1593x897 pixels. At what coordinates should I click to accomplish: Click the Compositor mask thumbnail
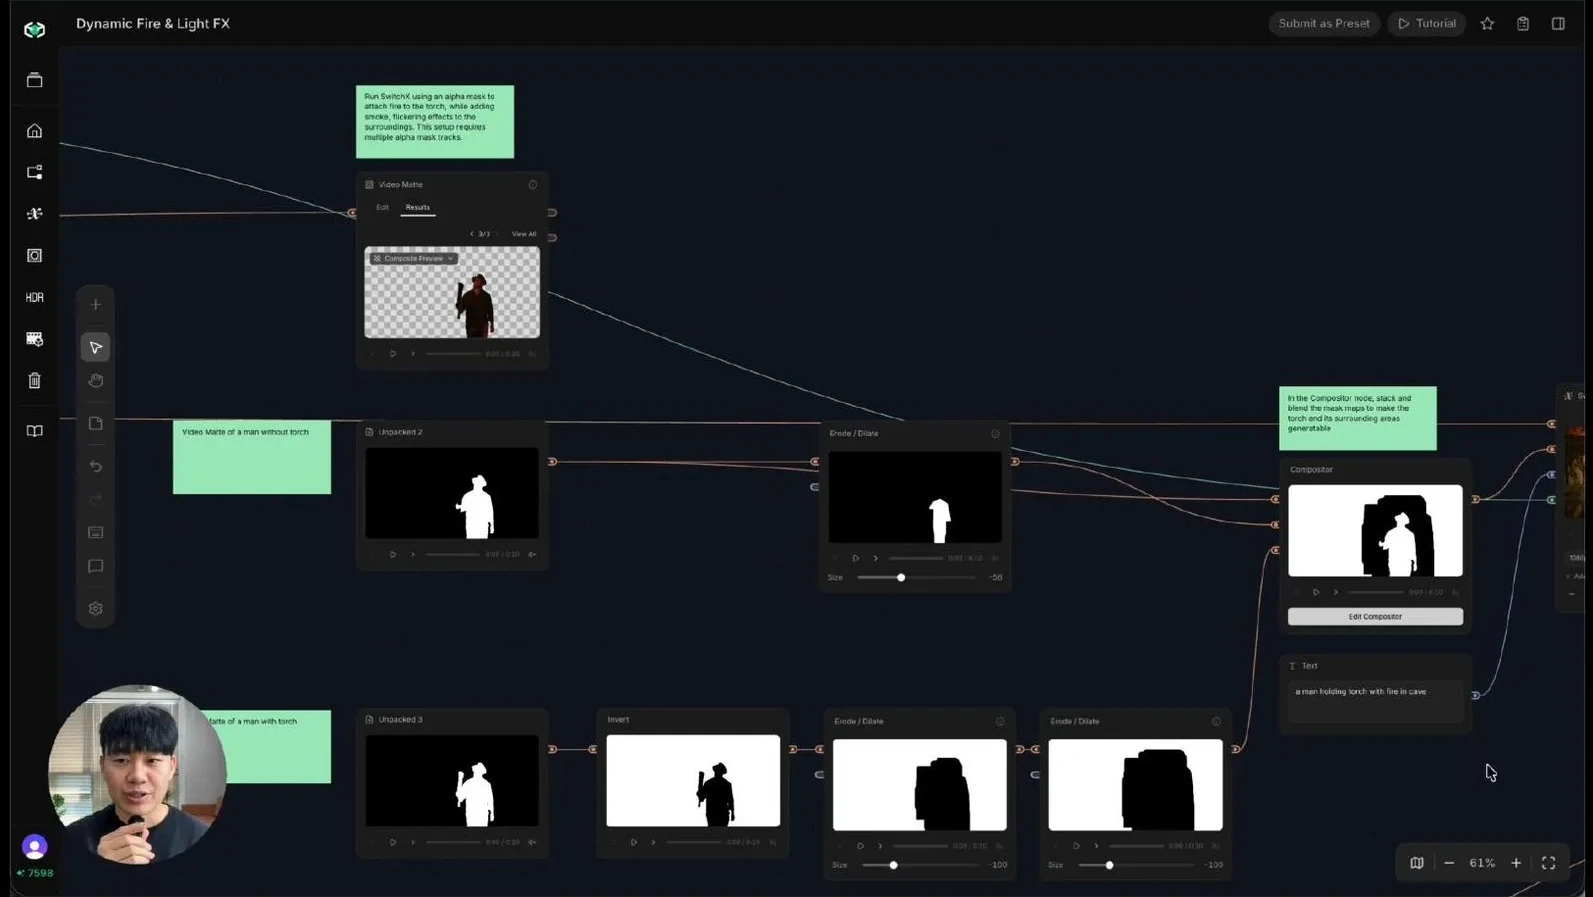[1375, 531]
